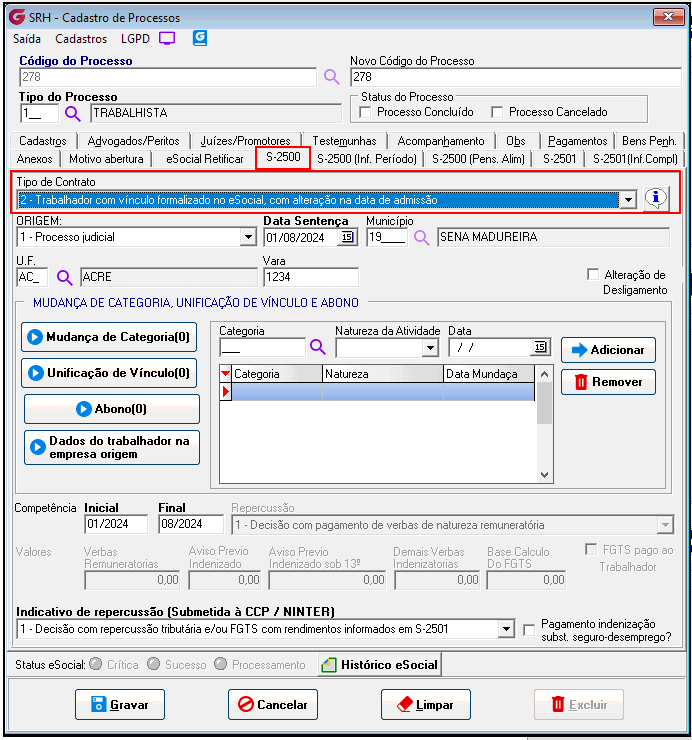
Task: Expand Natureza da Atividade dropdown
Action: click(430, 348)
